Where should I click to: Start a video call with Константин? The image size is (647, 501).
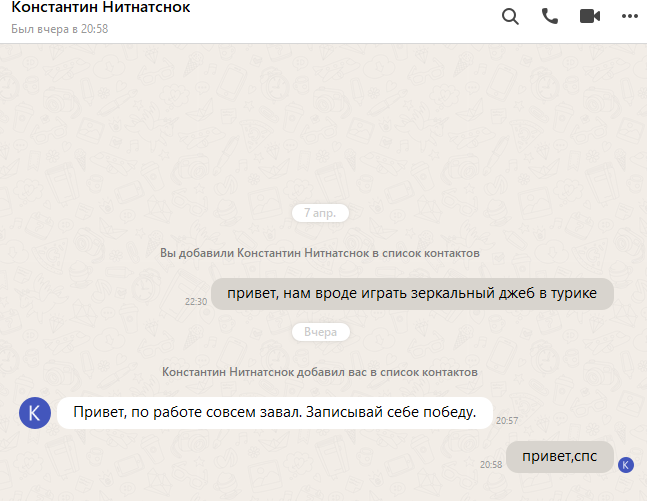(590, 17)
